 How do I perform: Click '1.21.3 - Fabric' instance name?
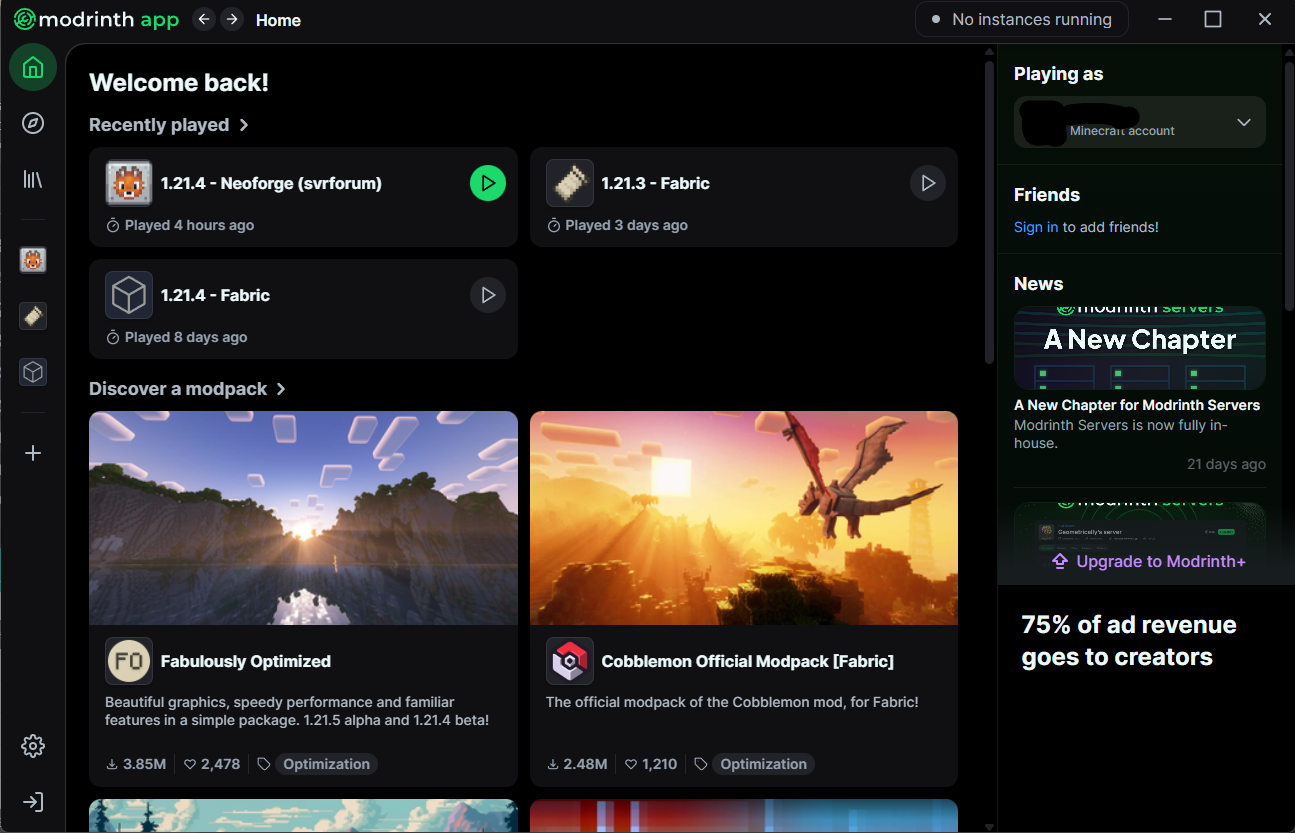[656, 183]
